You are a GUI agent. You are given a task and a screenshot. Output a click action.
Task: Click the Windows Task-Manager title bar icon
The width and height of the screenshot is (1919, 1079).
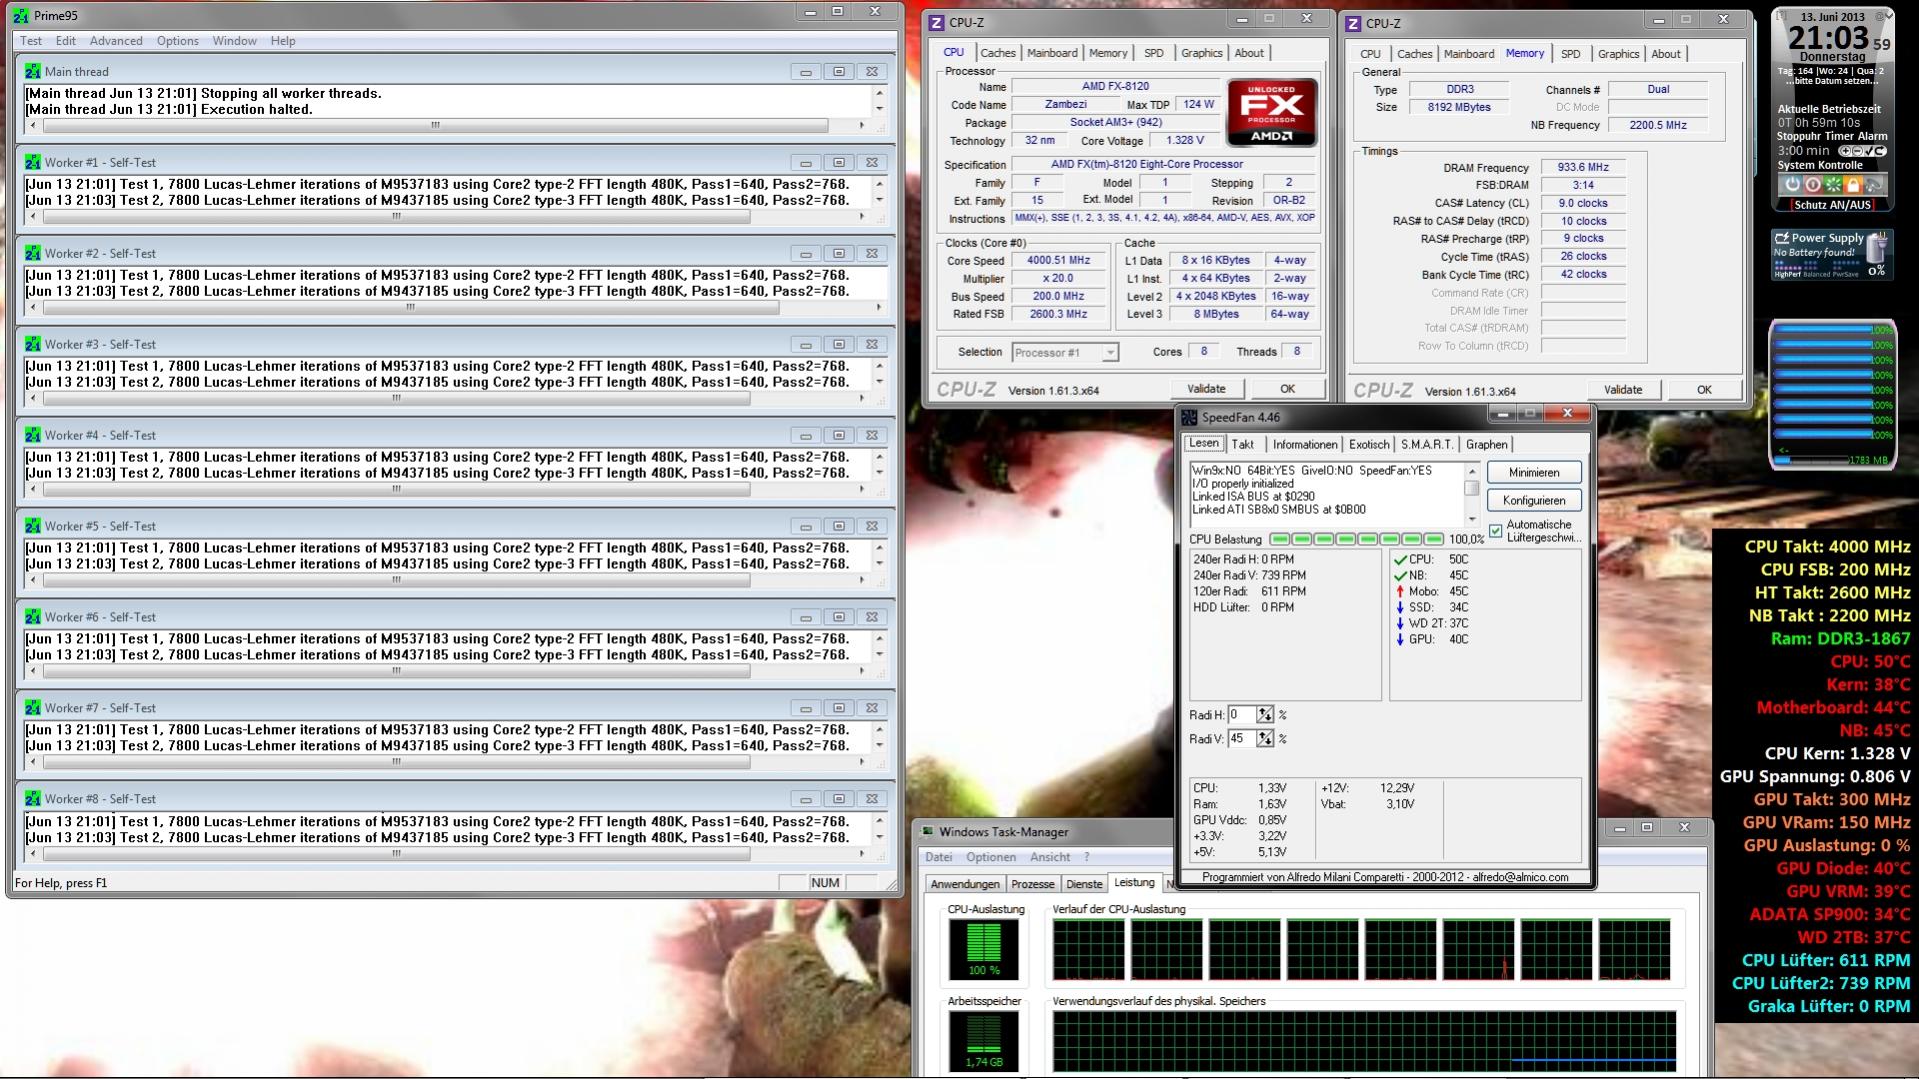pos(927,832)
